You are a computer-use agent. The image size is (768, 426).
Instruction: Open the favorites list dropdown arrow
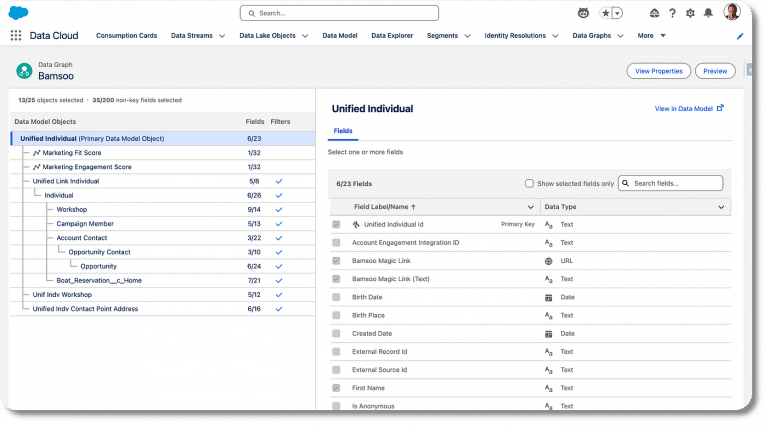coord(618,13)
